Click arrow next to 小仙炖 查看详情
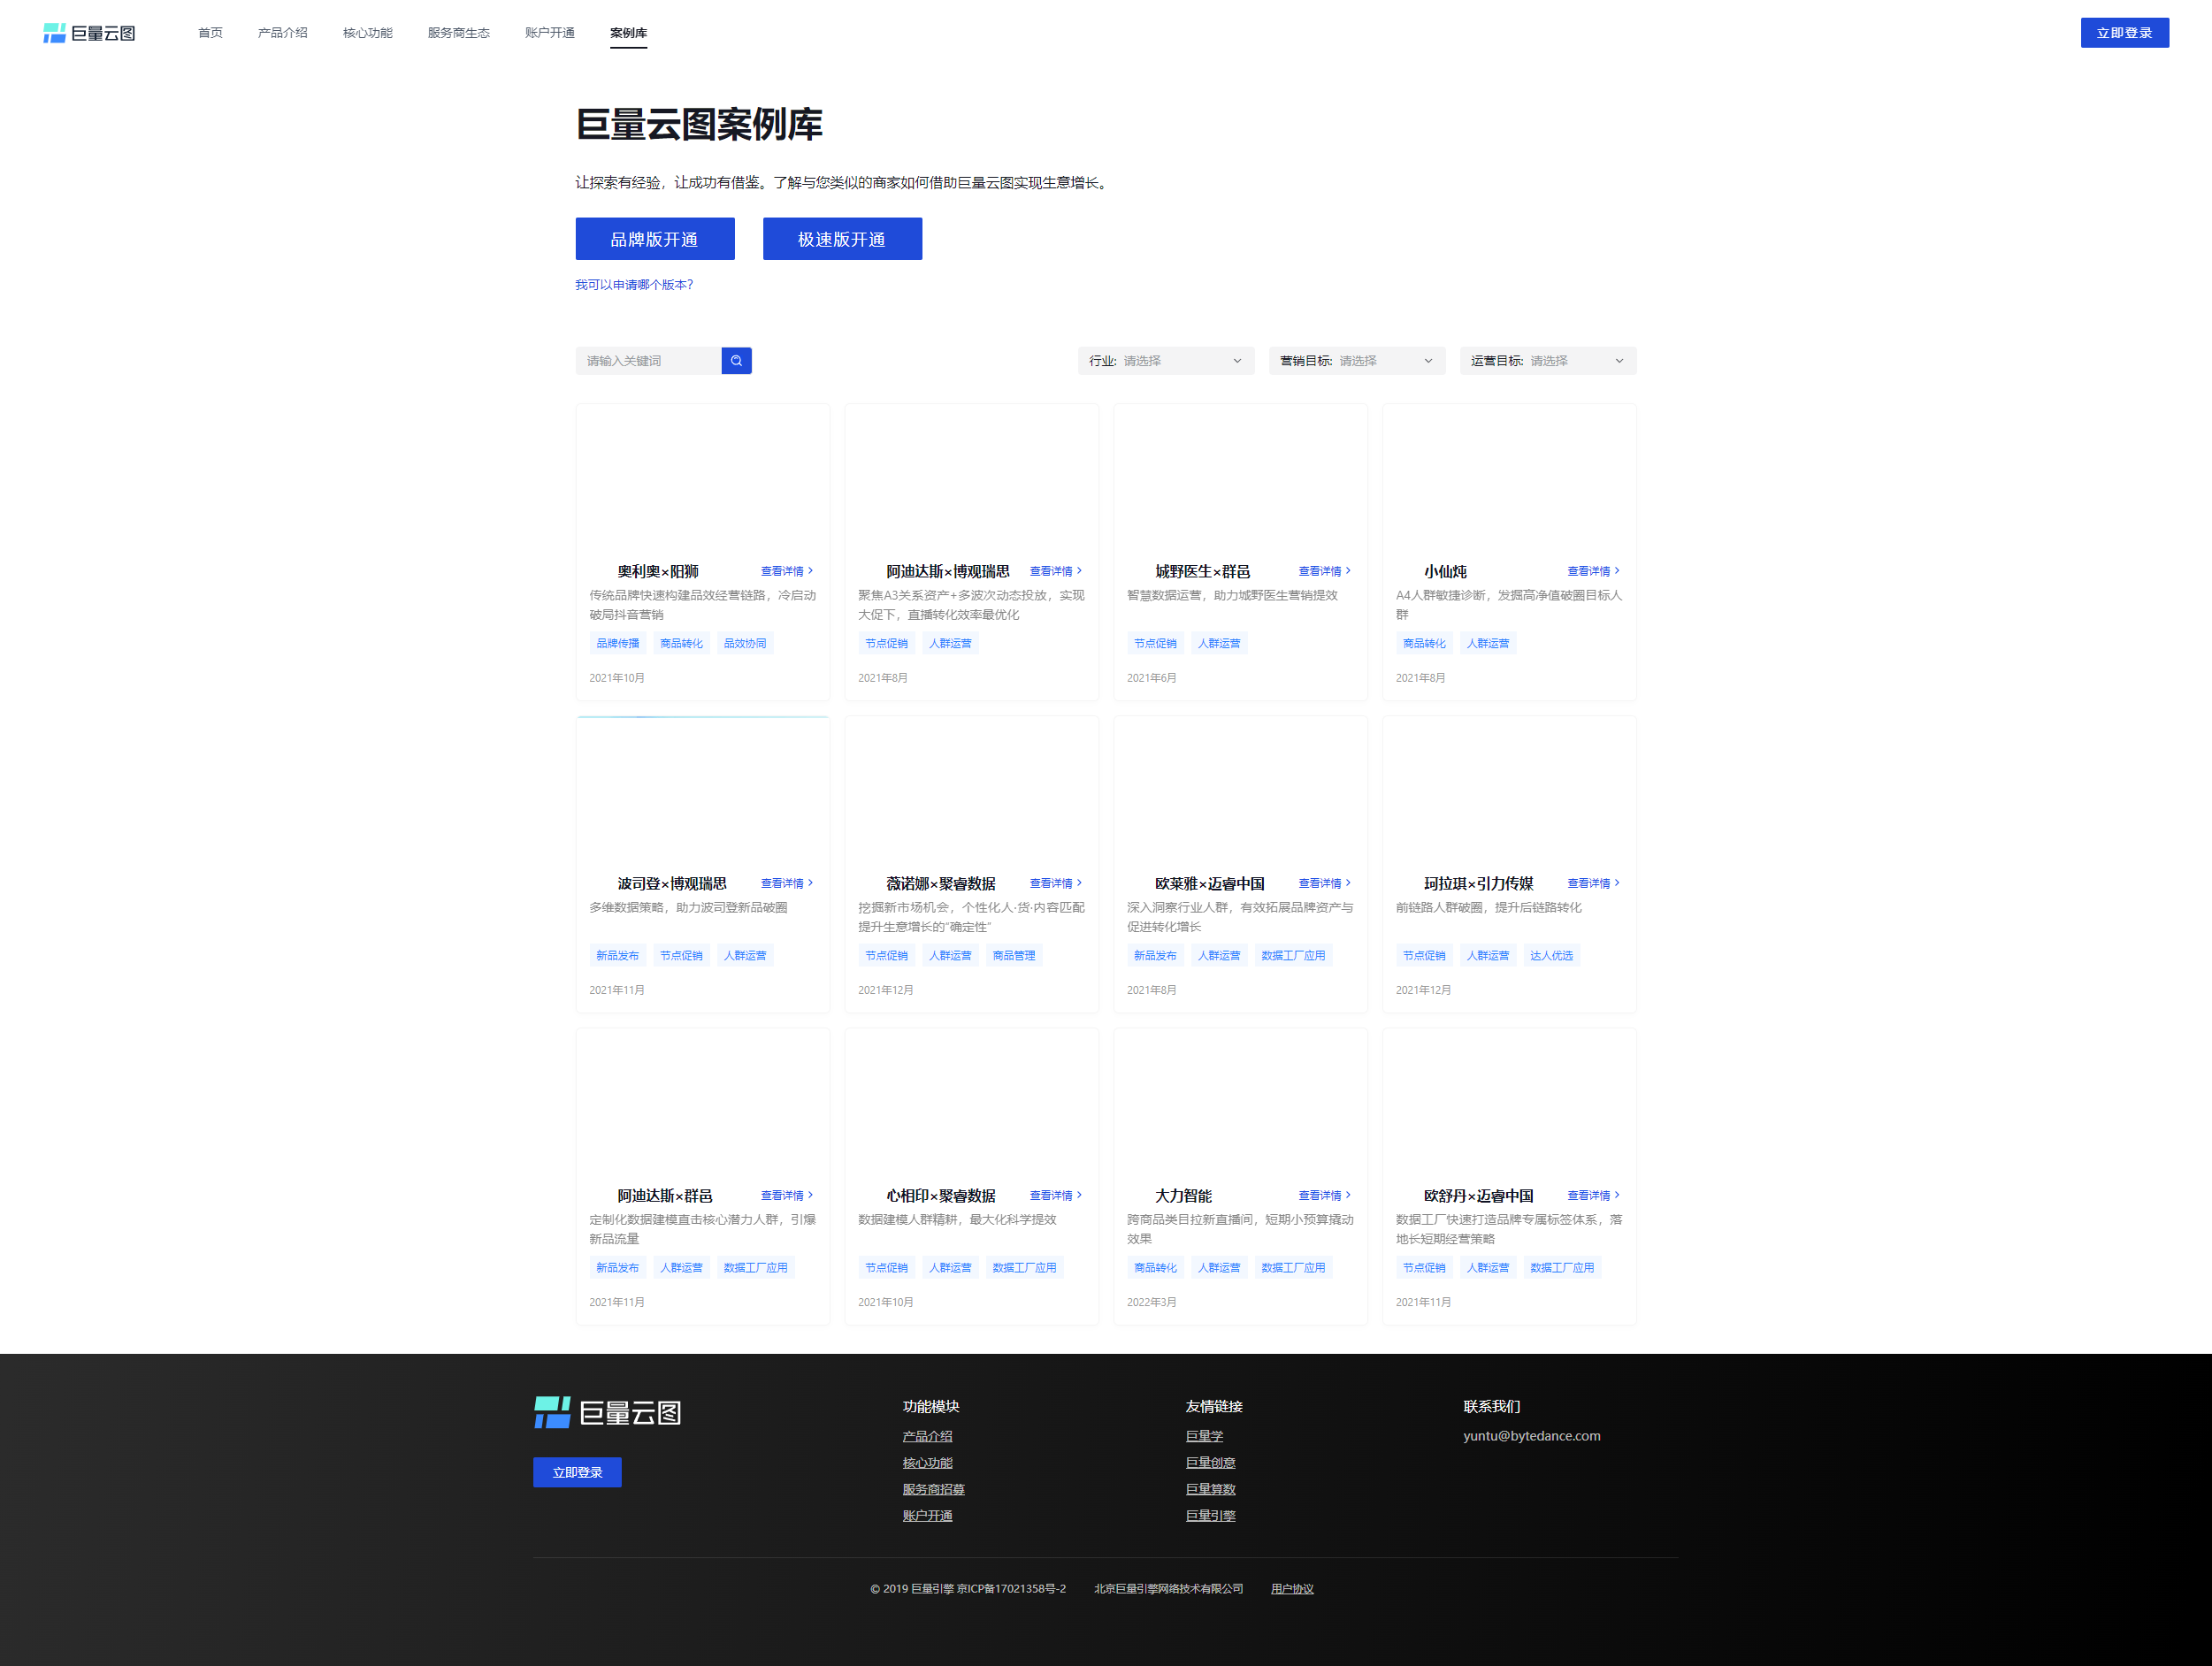Viewport: 2212px width, 1666px height. coord(1617,571)
